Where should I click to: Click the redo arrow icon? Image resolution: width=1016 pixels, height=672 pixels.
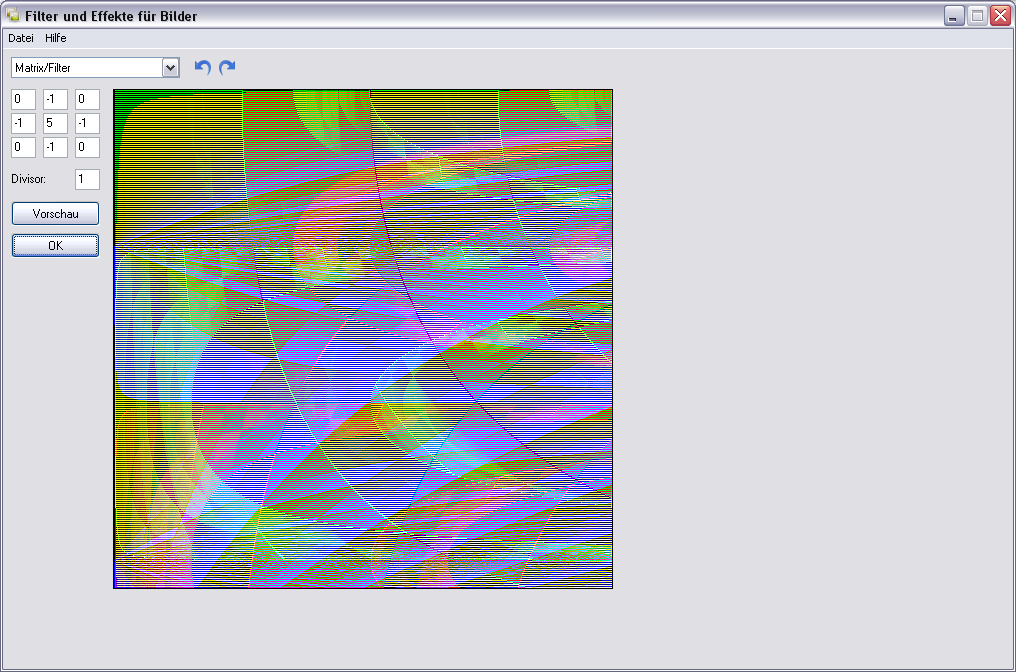(228, 67)
